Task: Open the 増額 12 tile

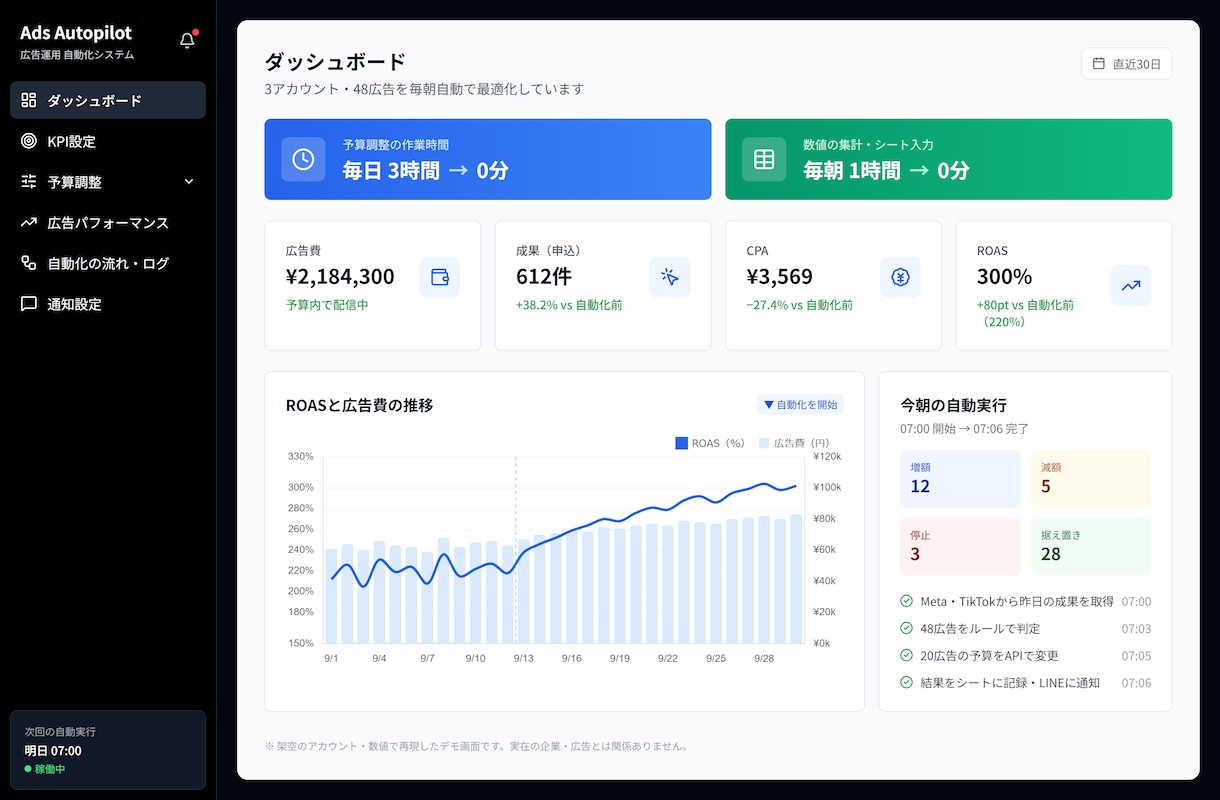Action: 960,478
